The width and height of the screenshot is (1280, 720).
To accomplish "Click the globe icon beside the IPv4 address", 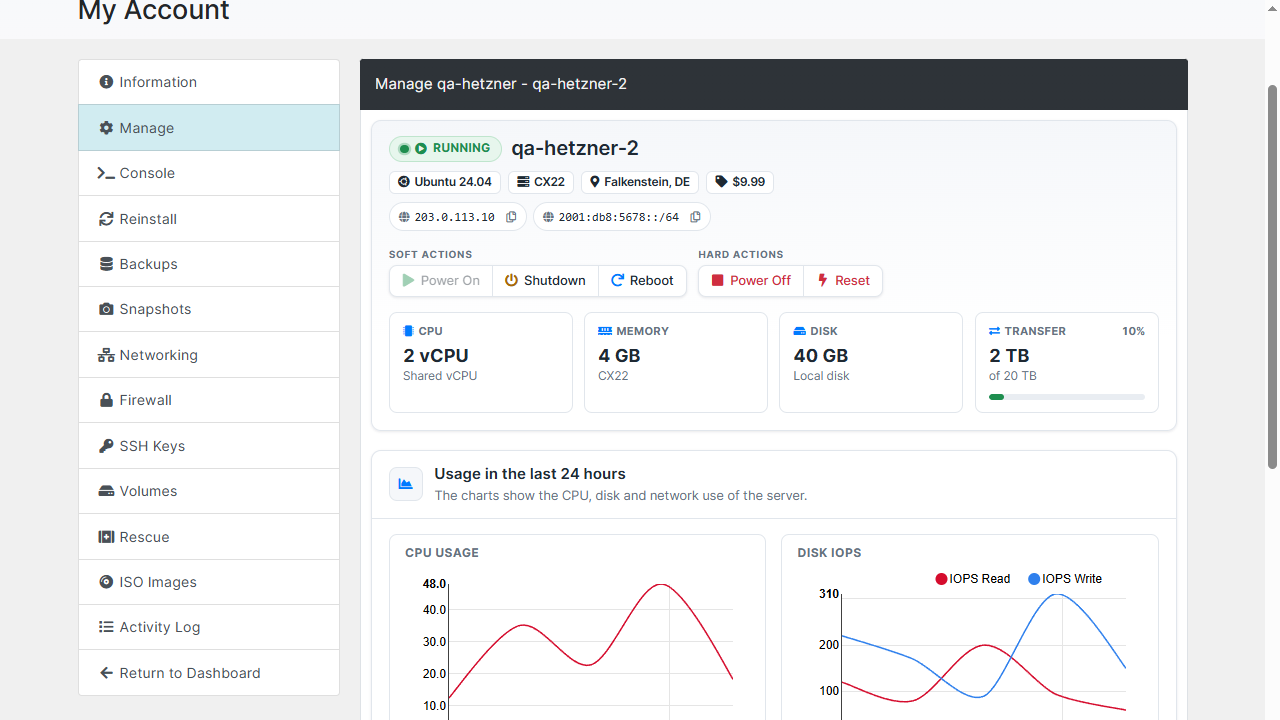I will (404, 217).
